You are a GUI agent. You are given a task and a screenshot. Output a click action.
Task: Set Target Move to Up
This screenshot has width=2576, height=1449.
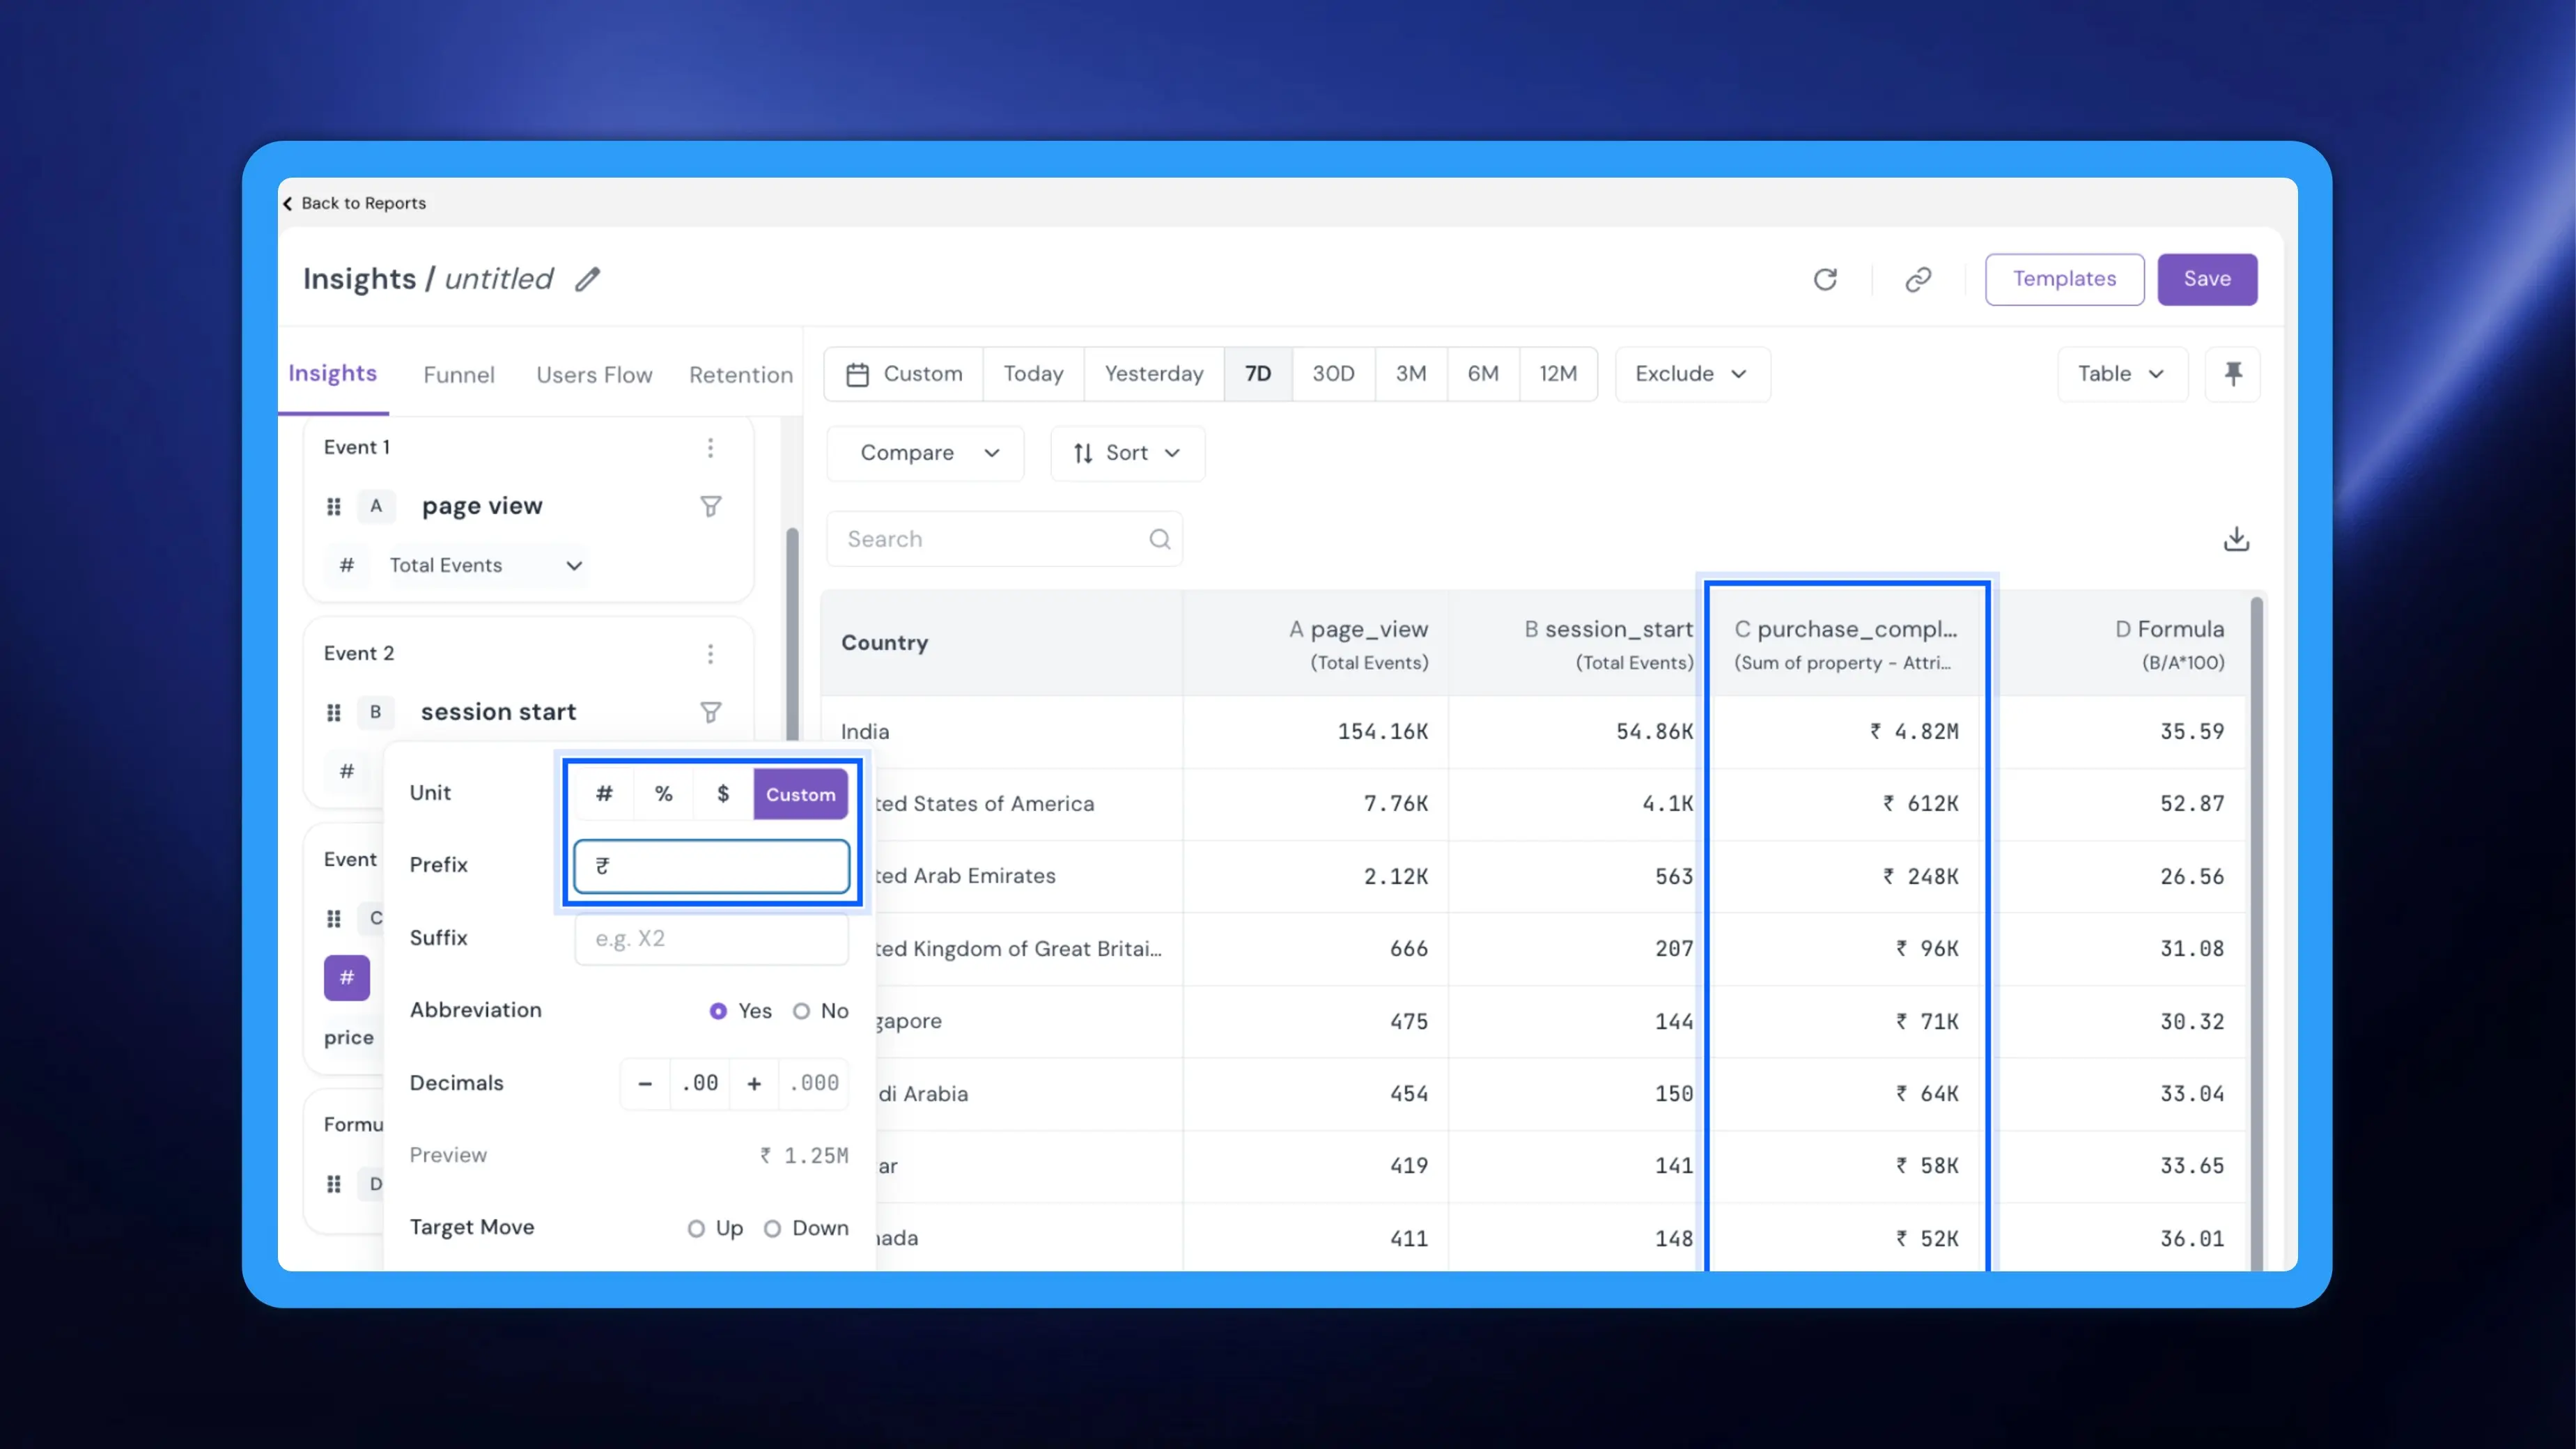pyautogui.click(x=696, y=1228)
